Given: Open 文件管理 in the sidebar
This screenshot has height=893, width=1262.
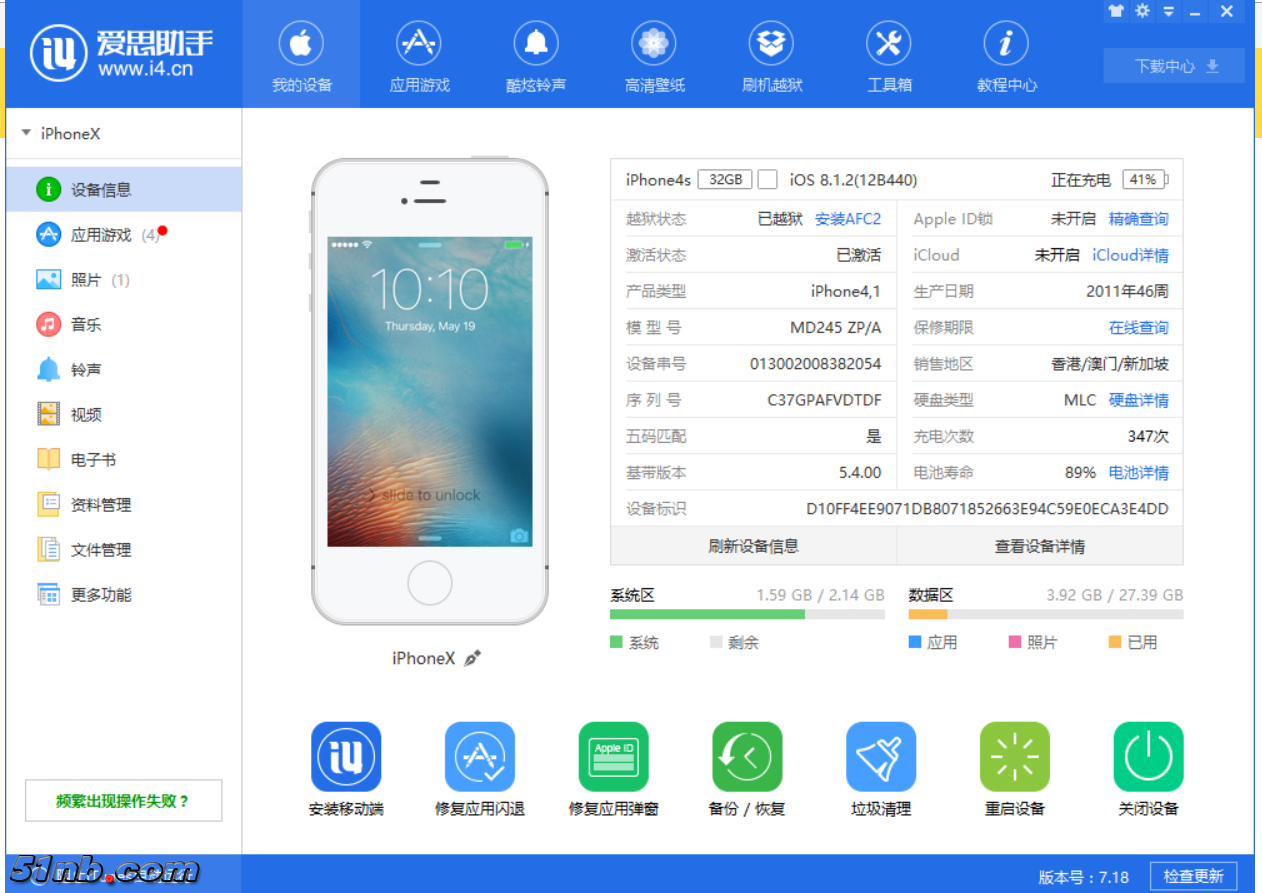Looking at the screenshot, I should click(x=124, y=549).
